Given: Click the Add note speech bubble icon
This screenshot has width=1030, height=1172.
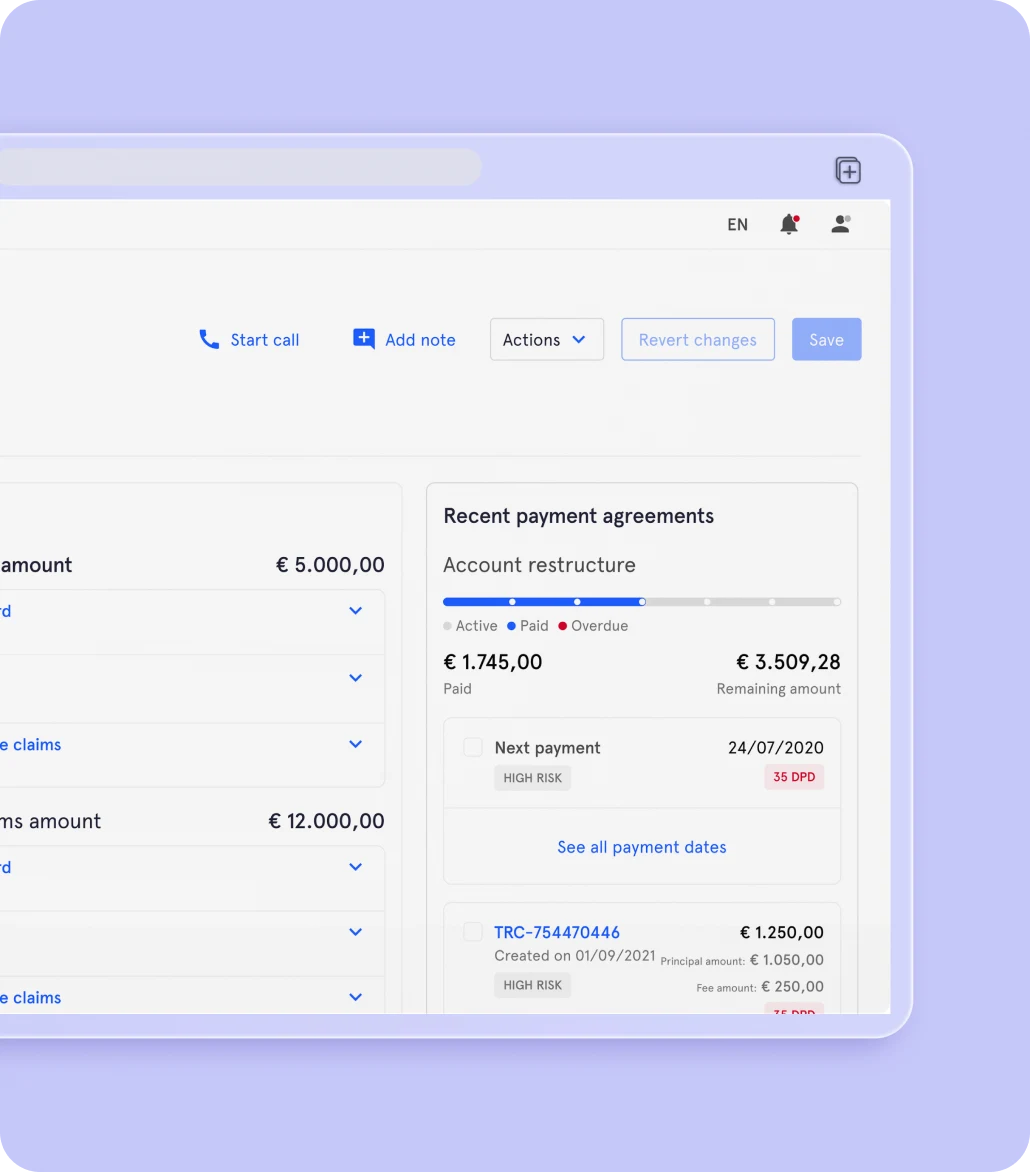Looking at the screenshot, I should (x=364, y=339).
